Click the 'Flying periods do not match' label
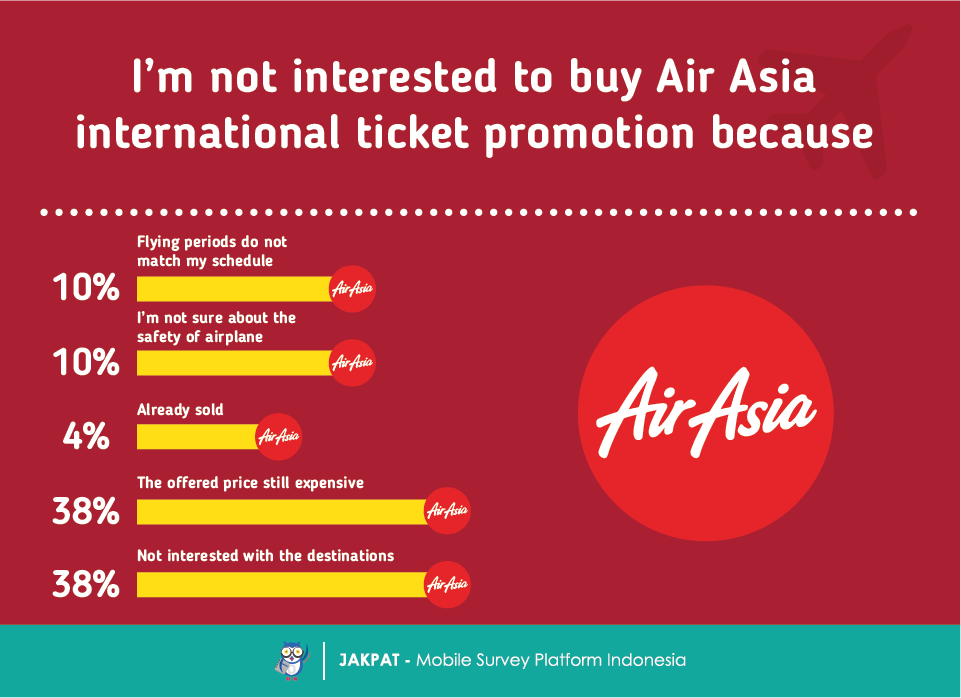 [211, 251]
